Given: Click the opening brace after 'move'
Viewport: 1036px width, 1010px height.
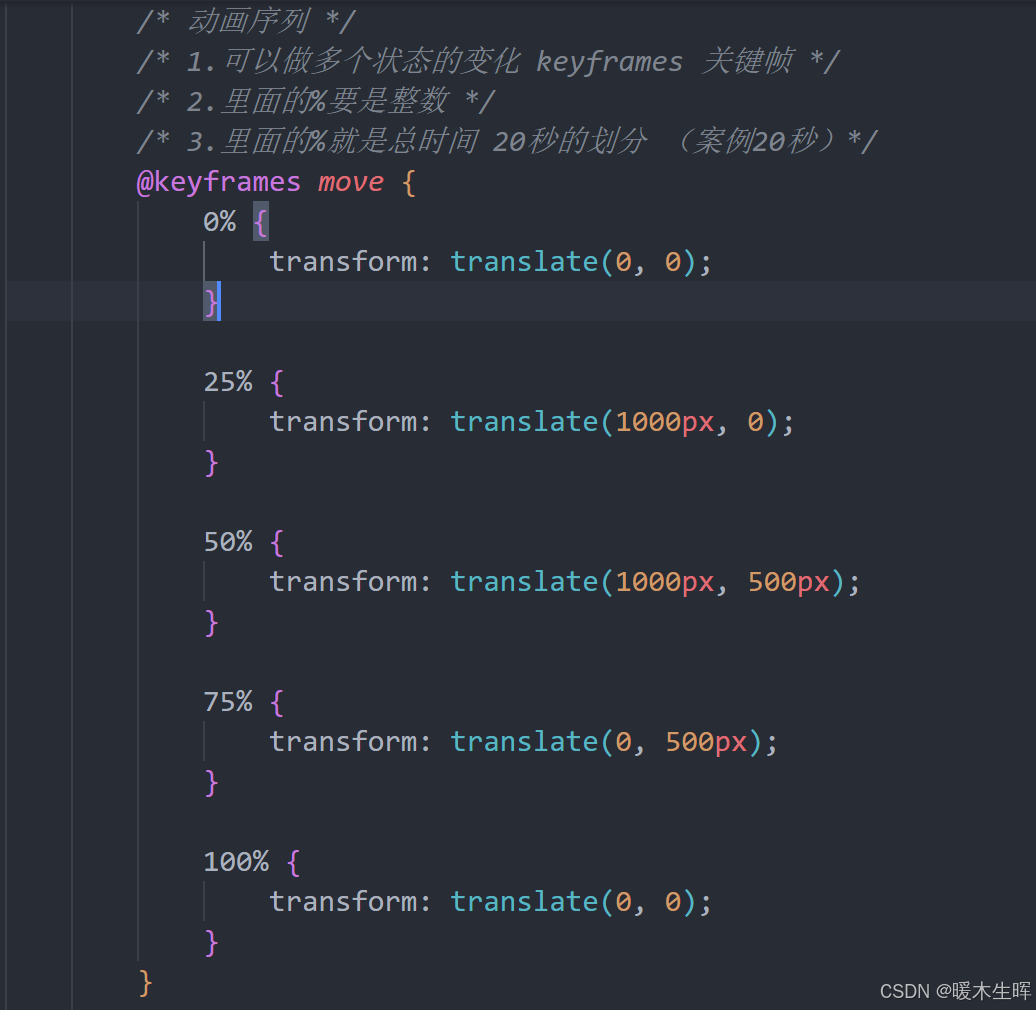Looking at the screenshot, I should point(409,182).
